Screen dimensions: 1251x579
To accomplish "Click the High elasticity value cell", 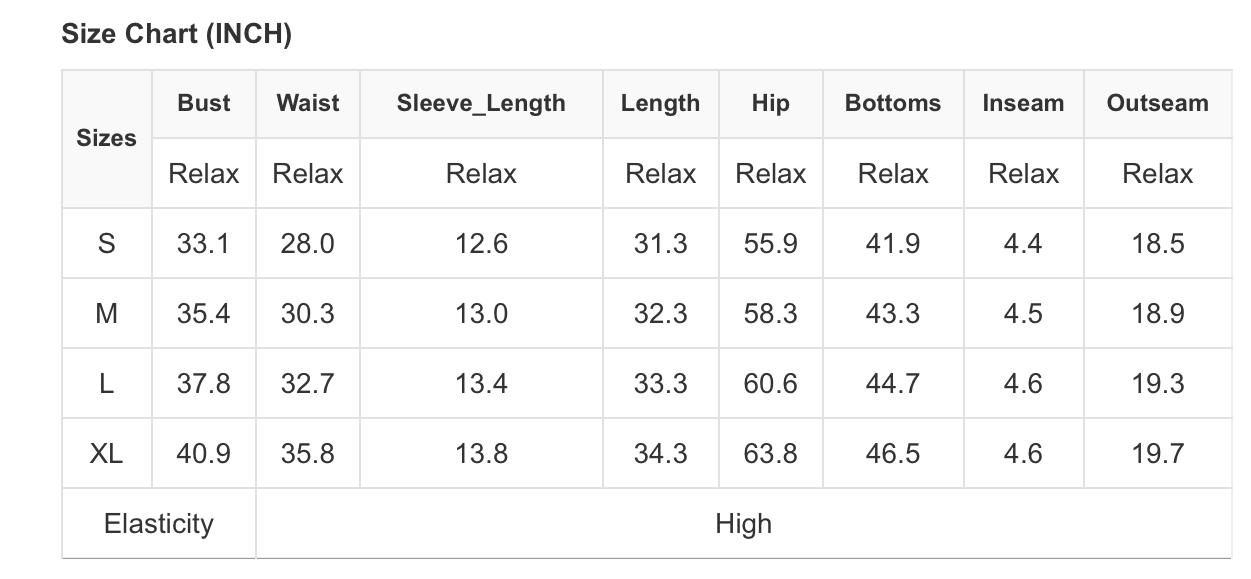I will pyautogui.click(x=743, y=523).
